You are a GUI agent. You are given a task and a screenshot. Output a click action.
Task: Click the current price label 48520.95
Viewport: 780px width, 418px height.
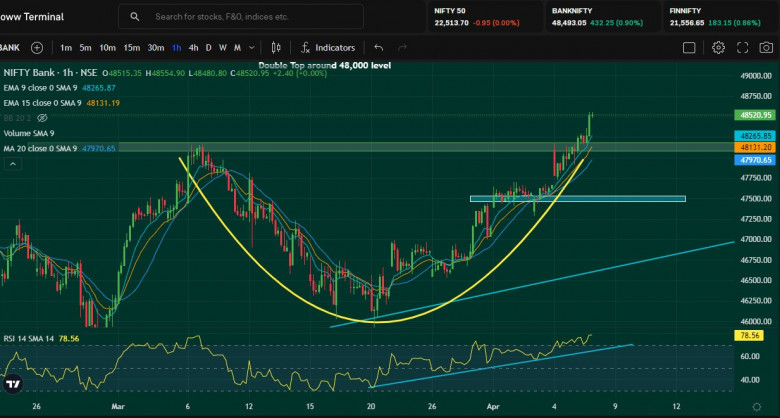[x=756, y=115]
